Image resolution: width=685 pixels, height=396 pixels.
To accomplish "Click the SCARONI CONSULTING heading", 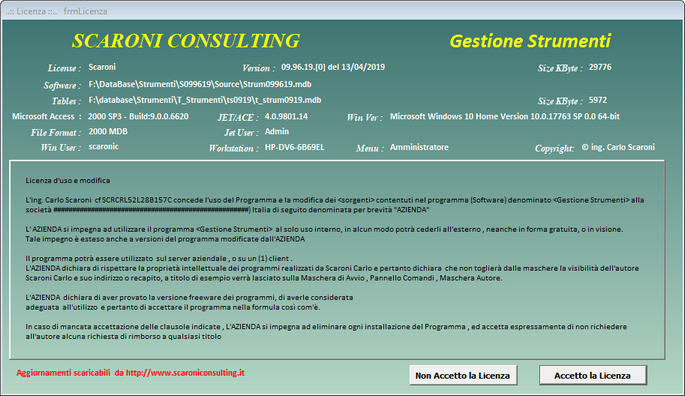I will point(186,41).
